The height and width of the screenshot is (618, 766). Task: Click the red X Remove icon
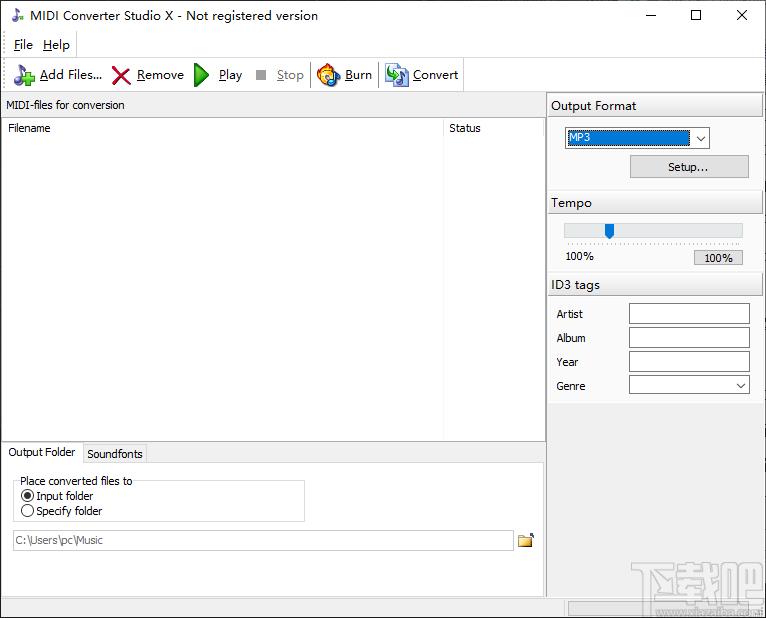coord(121,75)
